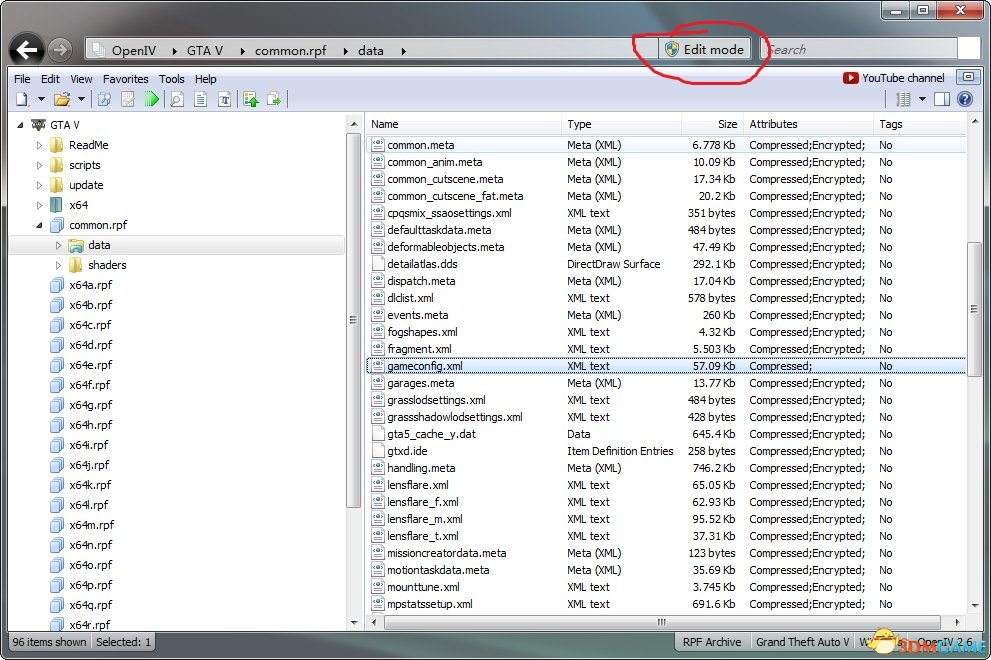
Task: Click the text document 'T' toolbar icon
Action: 224,99
